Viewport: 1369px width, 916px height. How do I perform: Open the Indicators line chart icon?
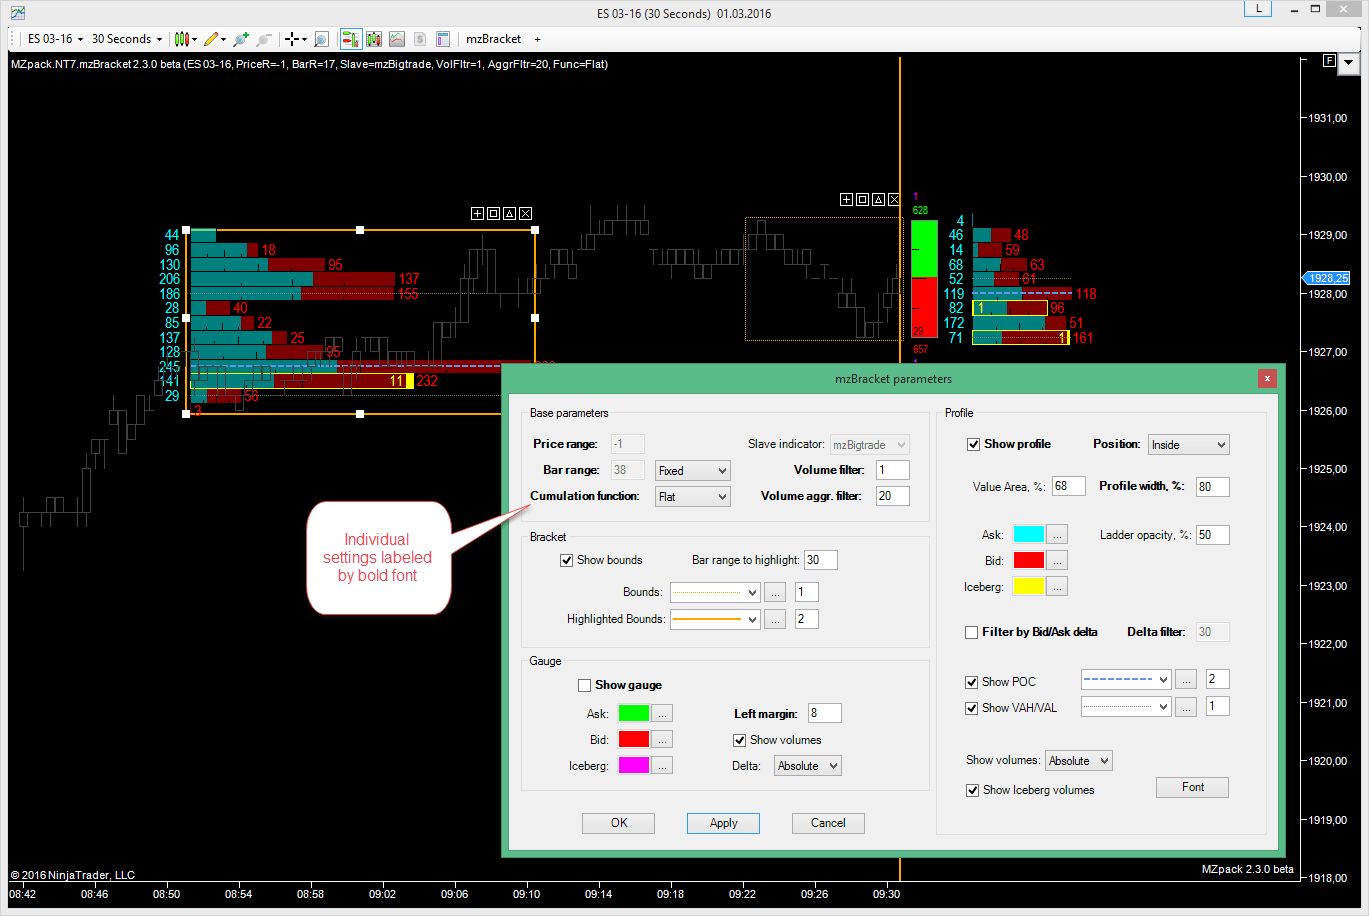(x=397, y=39)
